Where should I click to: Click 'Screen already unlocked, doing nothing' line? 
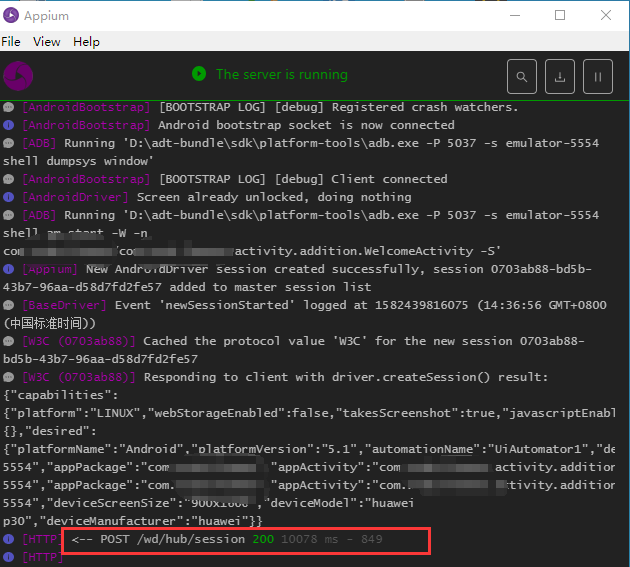(x=274, y=197)
